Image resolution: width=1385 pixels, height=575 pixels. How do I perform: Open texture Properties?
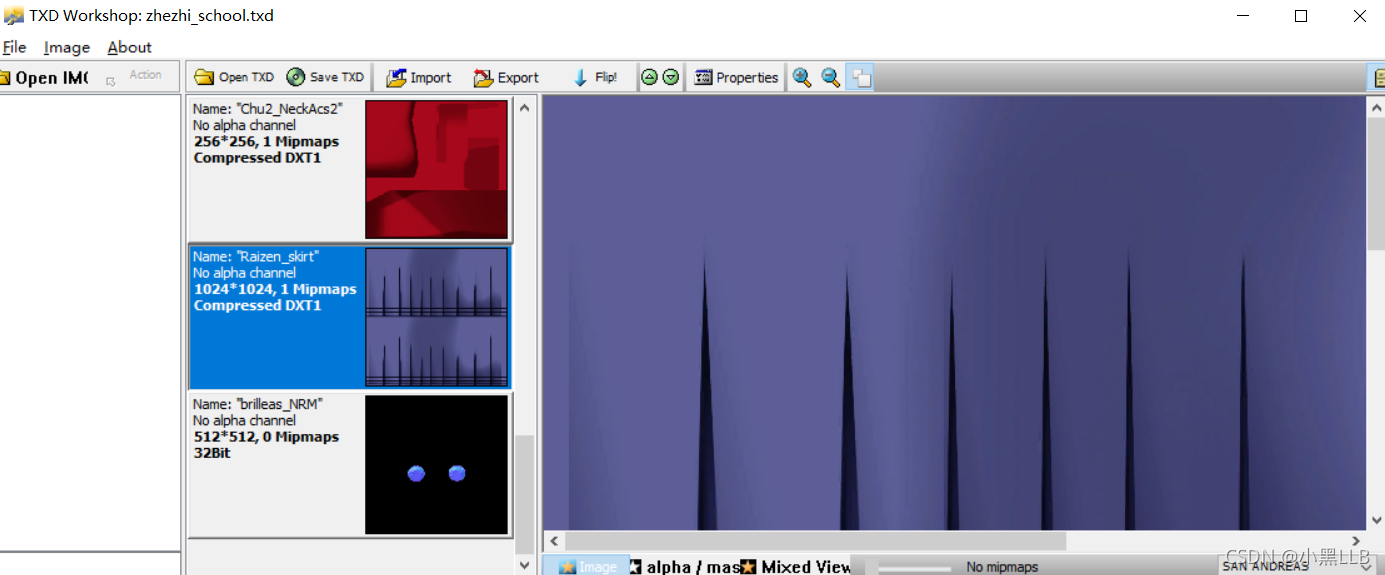click(x=736, y=77)
